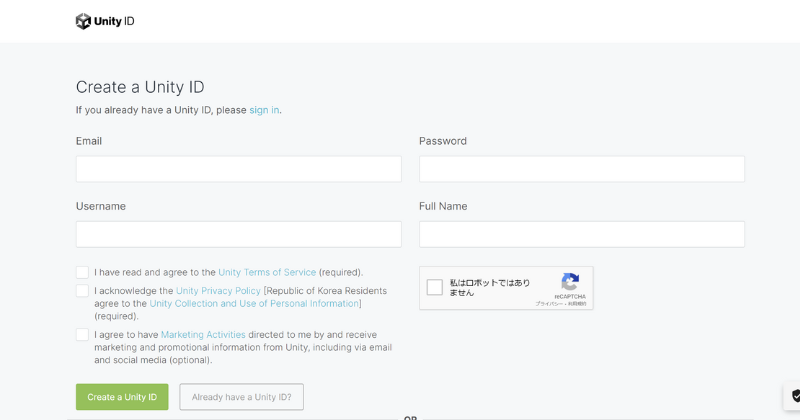The height and width of the screenshot is (420, 800).
Task: Tick the reCAPTCHA not-a-robot checkbox
Action: click(x=435, y=287)
